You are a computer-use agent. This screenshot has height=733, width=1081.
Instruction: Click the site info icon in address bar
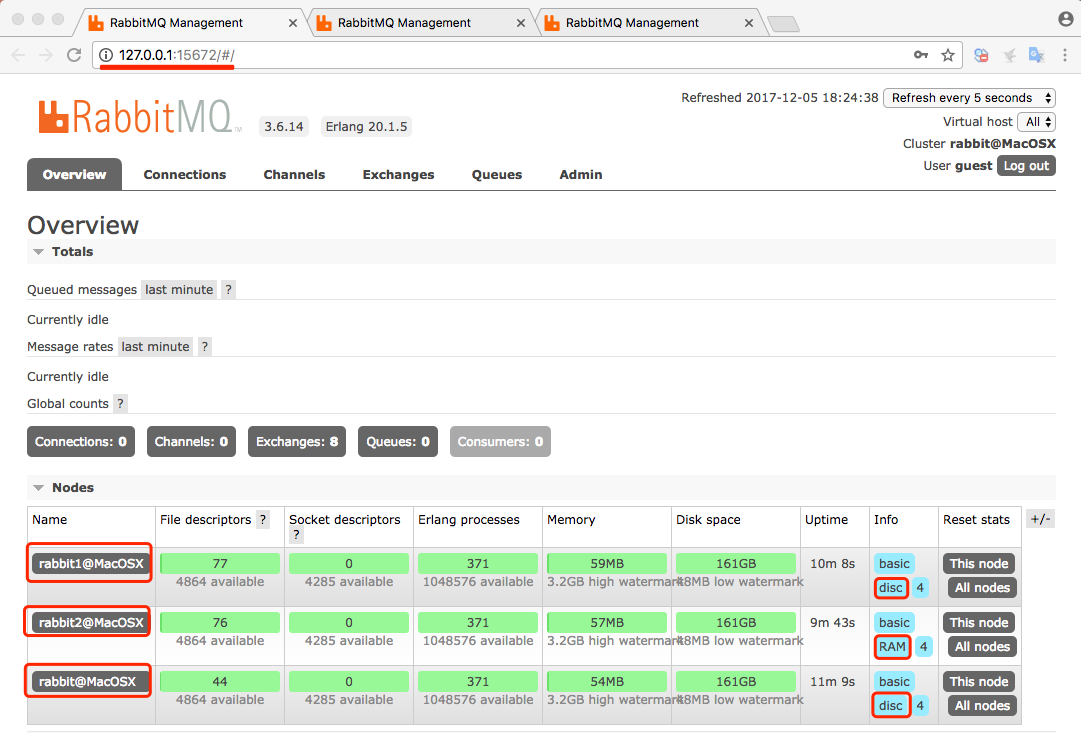[105, 55]
